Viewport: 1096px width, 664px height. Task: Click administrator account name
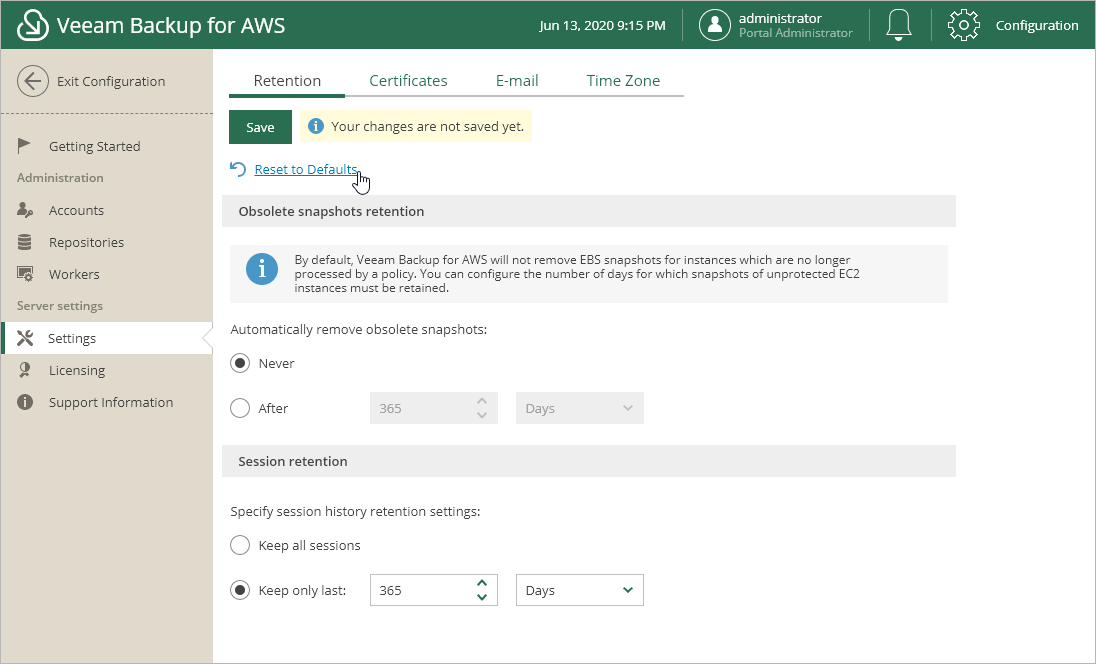pos(780,18)
